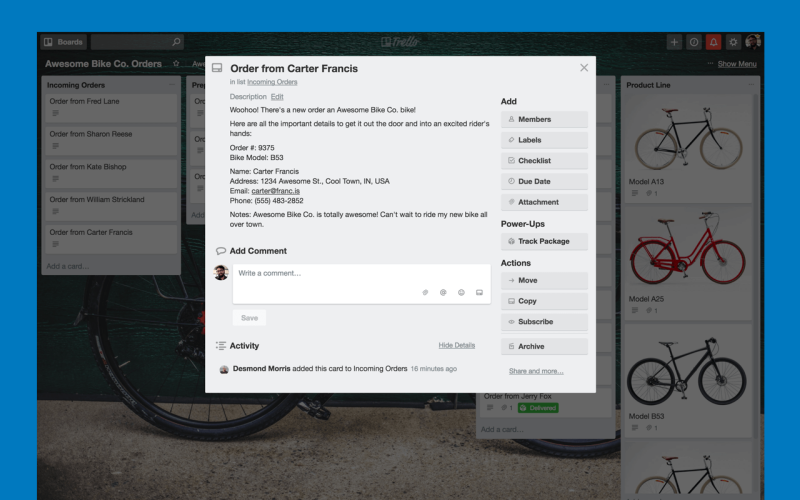Open Order from Carter Francis board card
The width and height of the screenshot is (800, 500).
111,238
